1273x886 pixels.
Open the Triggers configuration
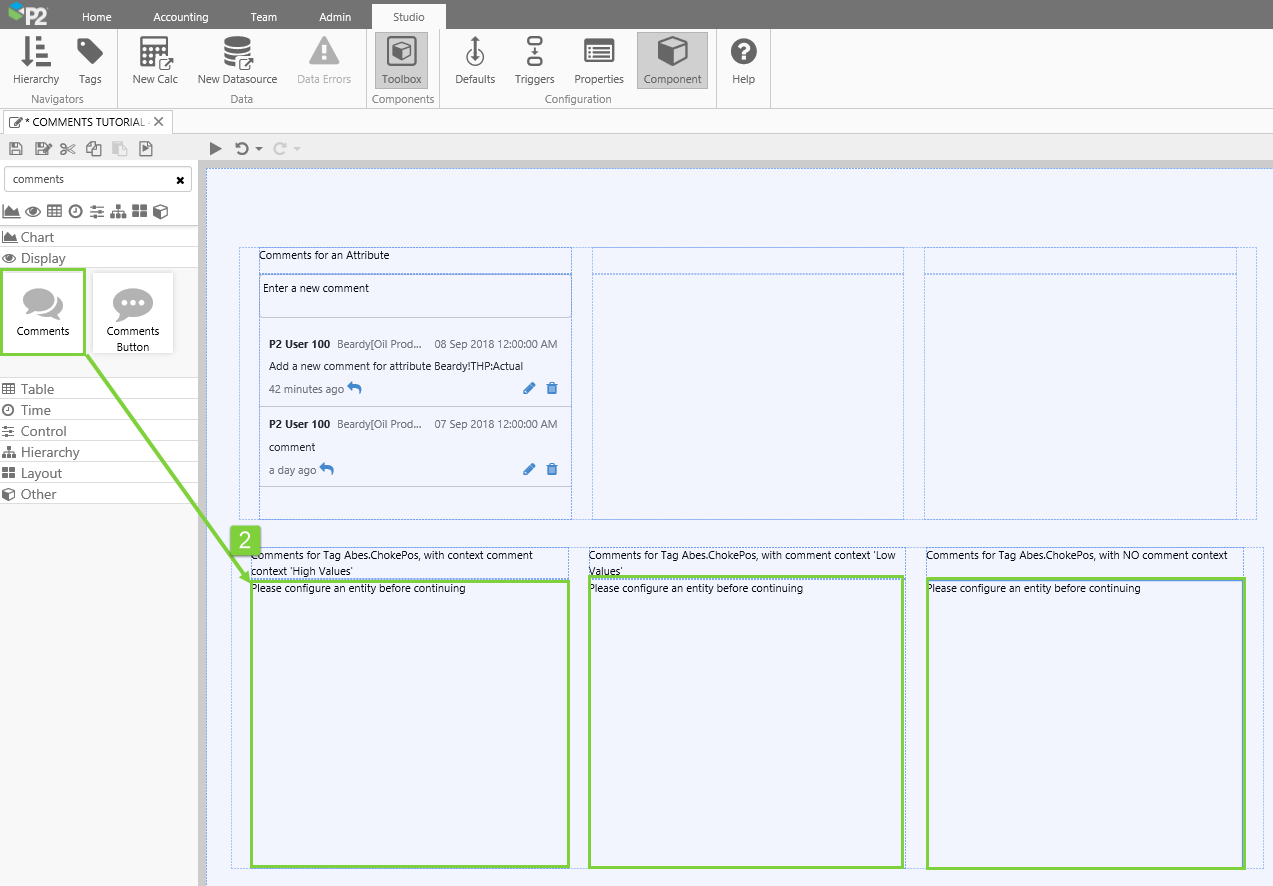[534, 61]
